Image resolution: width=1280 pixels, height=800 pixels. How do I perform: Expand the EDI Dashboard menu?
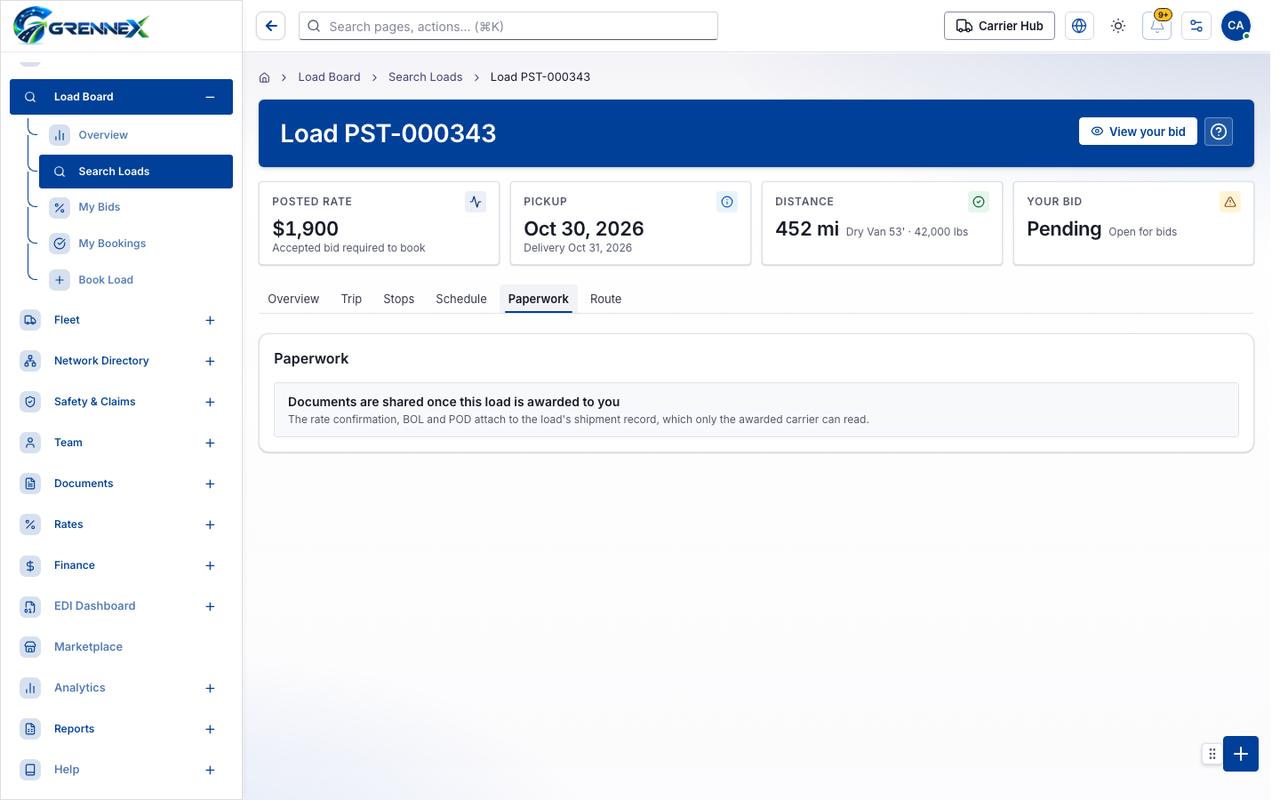tap(210, 607)
